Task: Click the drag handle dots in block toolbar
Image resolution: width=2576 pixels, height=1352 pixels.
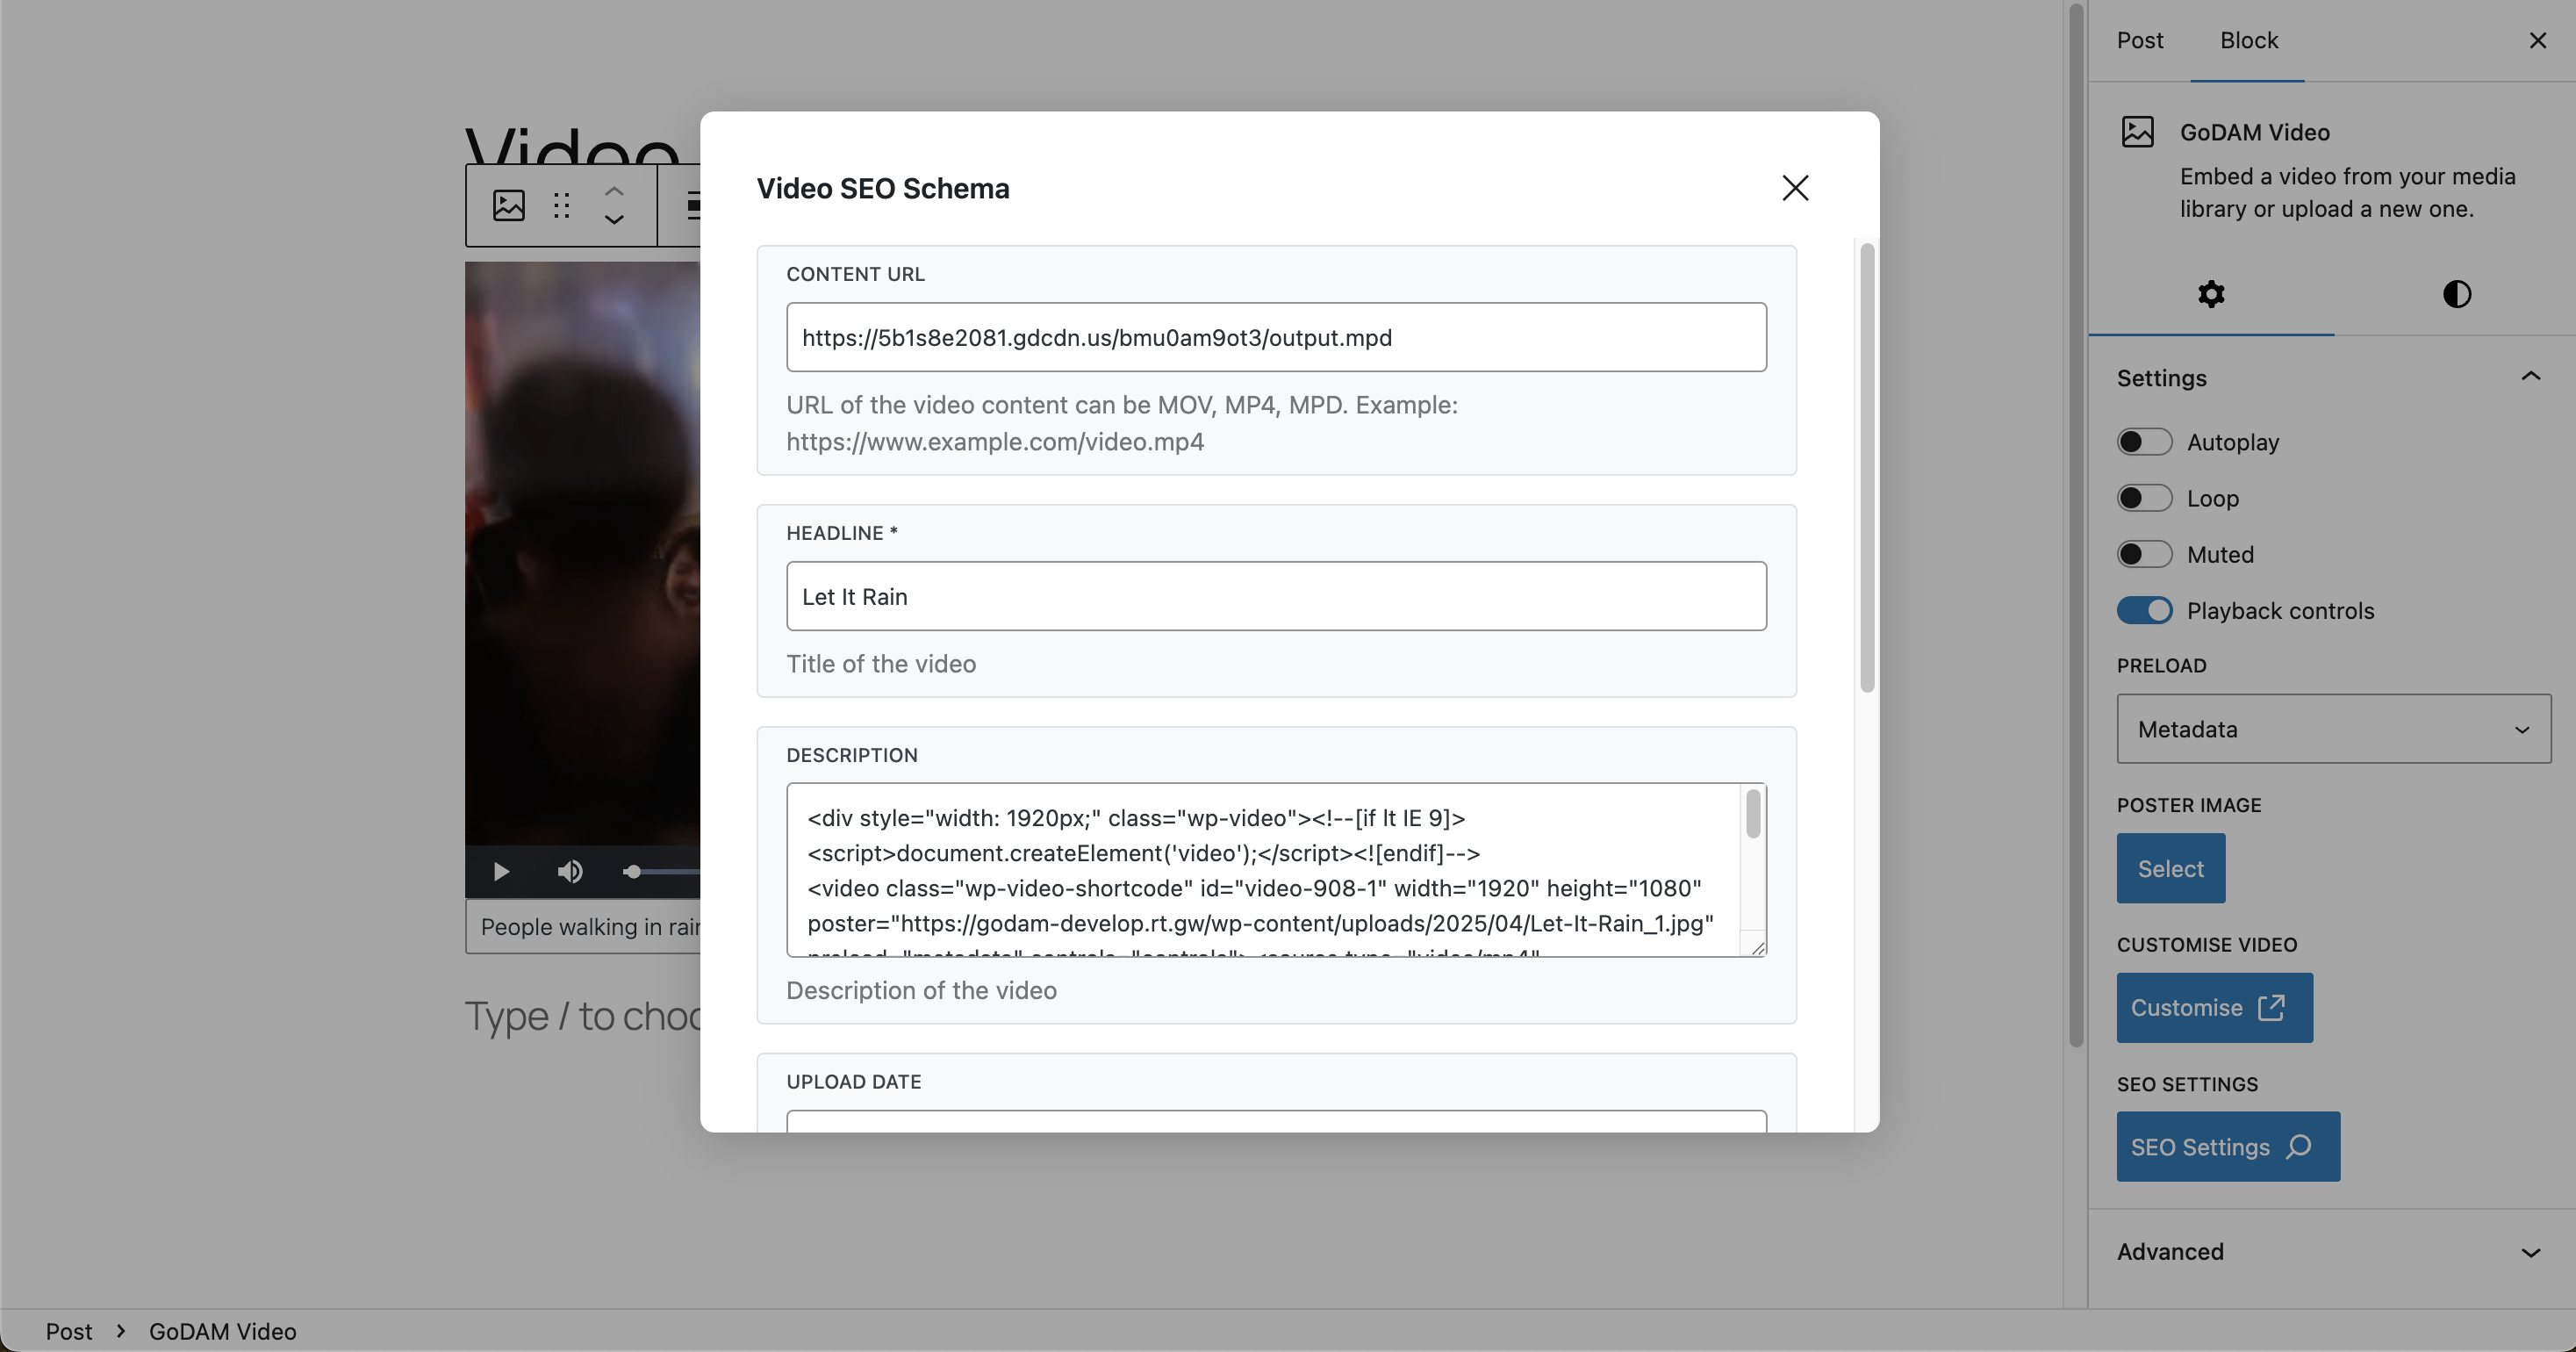Action: 562,205
